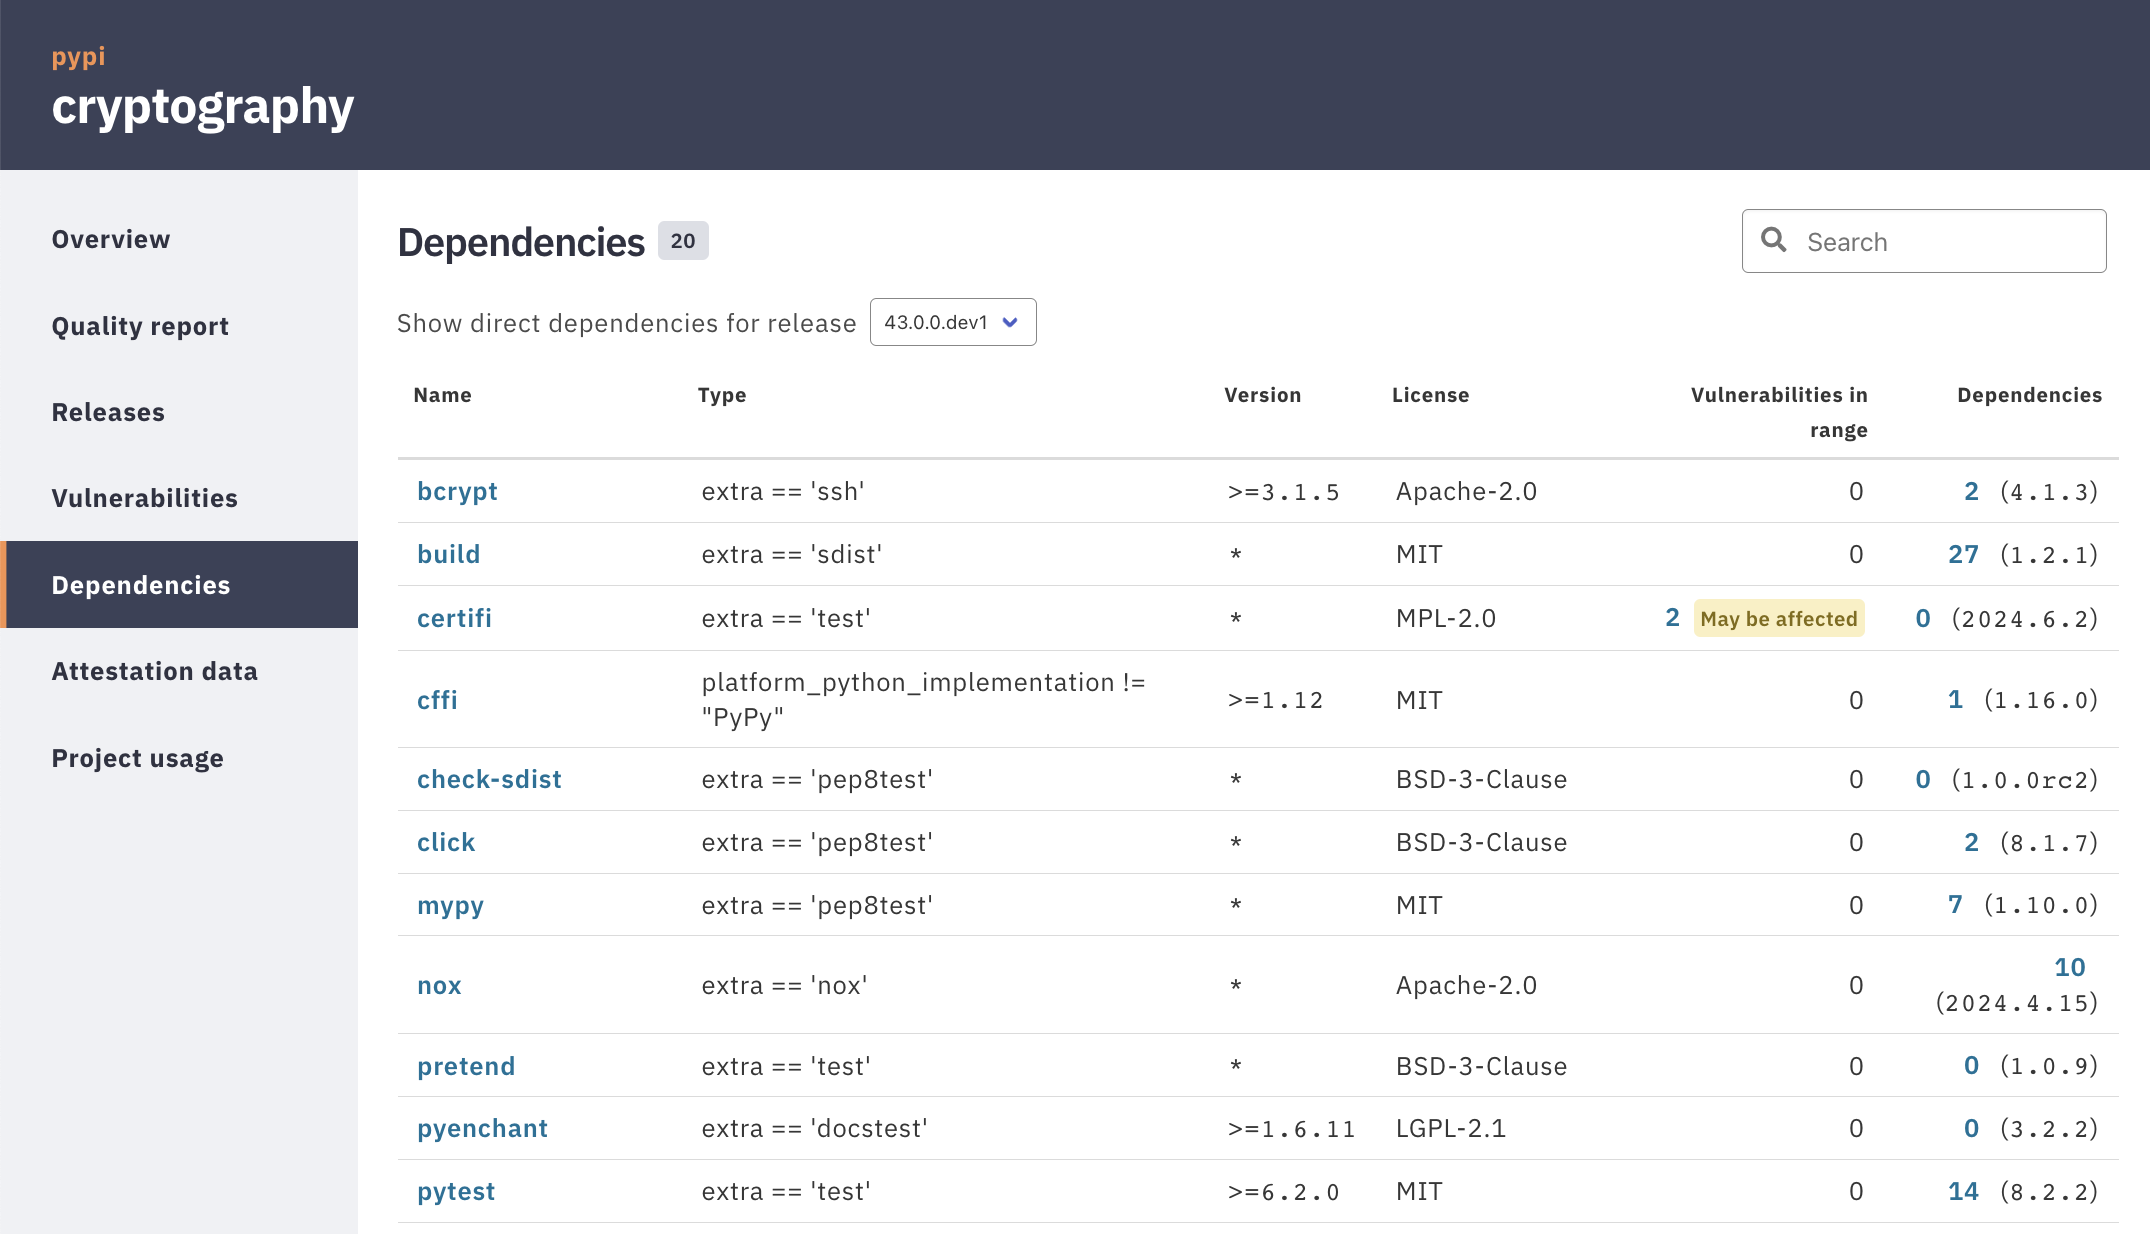Screen dimensions: 2150x1234
Task: Open pretend's 0 dependencies count
Action: click(x=1971, y=1066)
